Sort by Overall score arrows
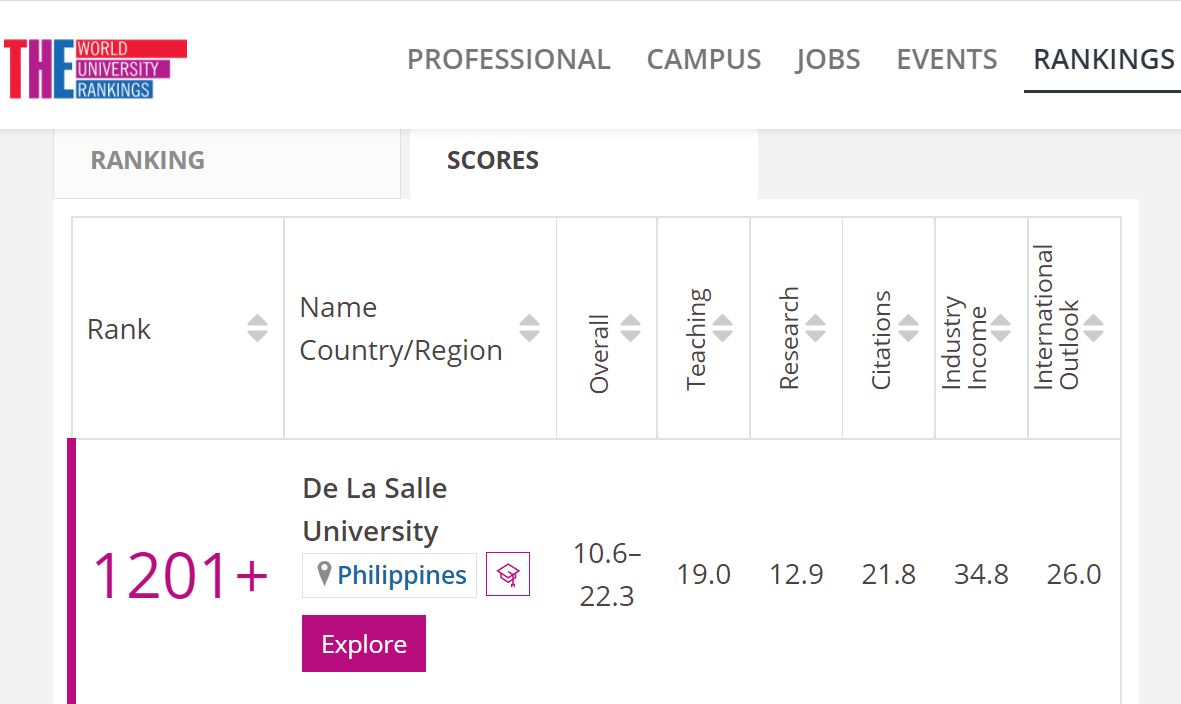The width and height of the screenshot is (1181, 704). pyautogui.click(x=630, y=328)
